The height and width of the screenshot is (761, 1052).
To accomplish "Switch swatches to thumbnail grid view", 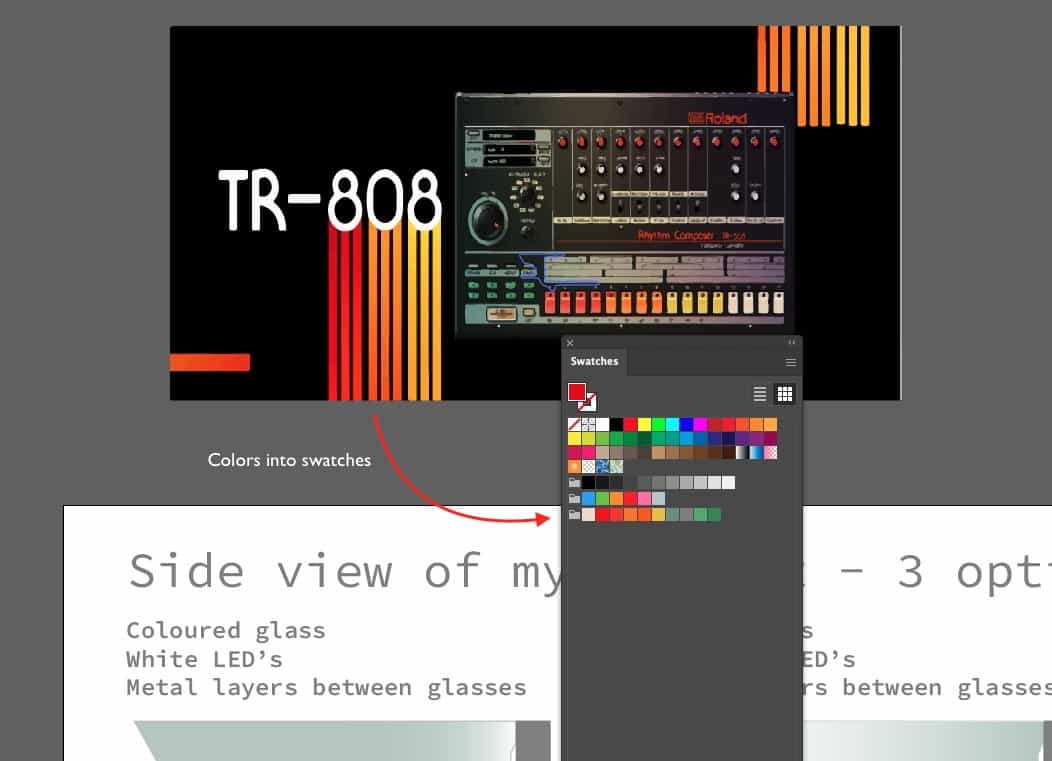I will (784, 394).
